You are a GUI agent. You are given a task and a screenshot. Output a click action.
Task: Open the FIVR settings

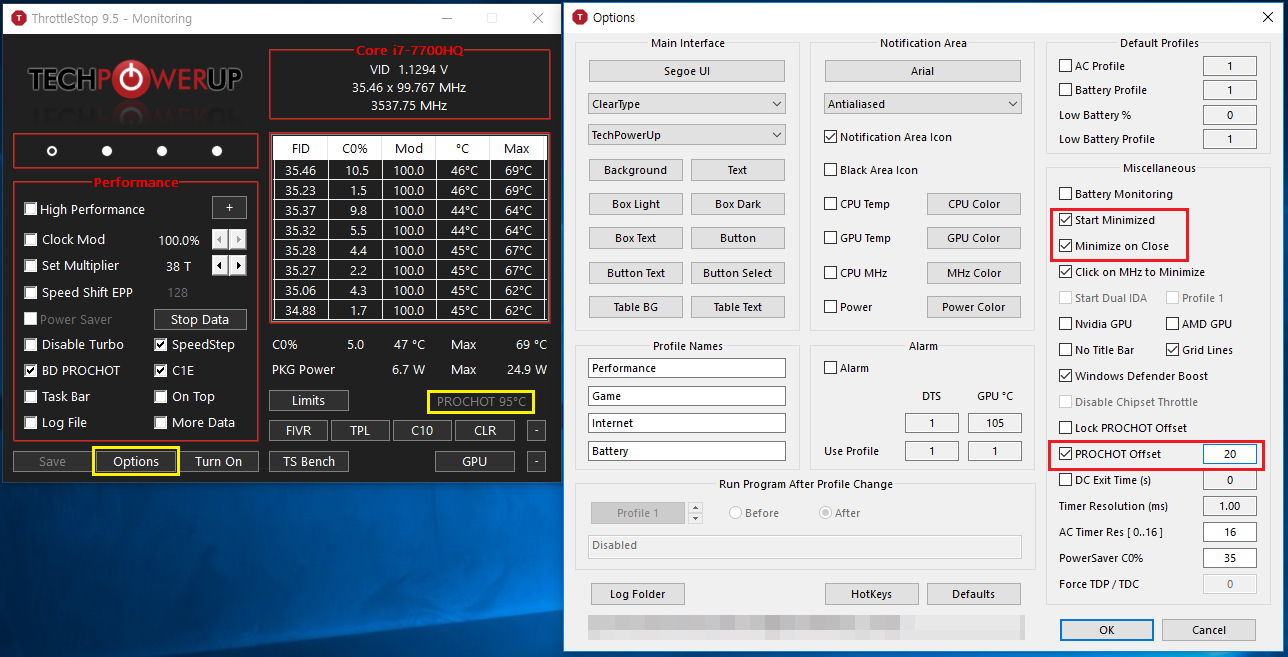(298, 431)
